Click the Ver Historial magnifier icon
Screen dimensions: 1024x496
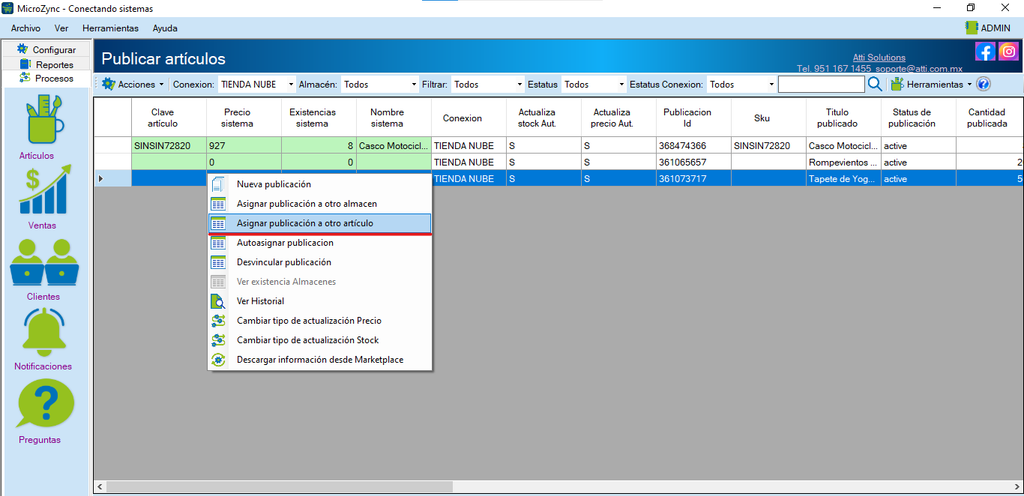218,302
